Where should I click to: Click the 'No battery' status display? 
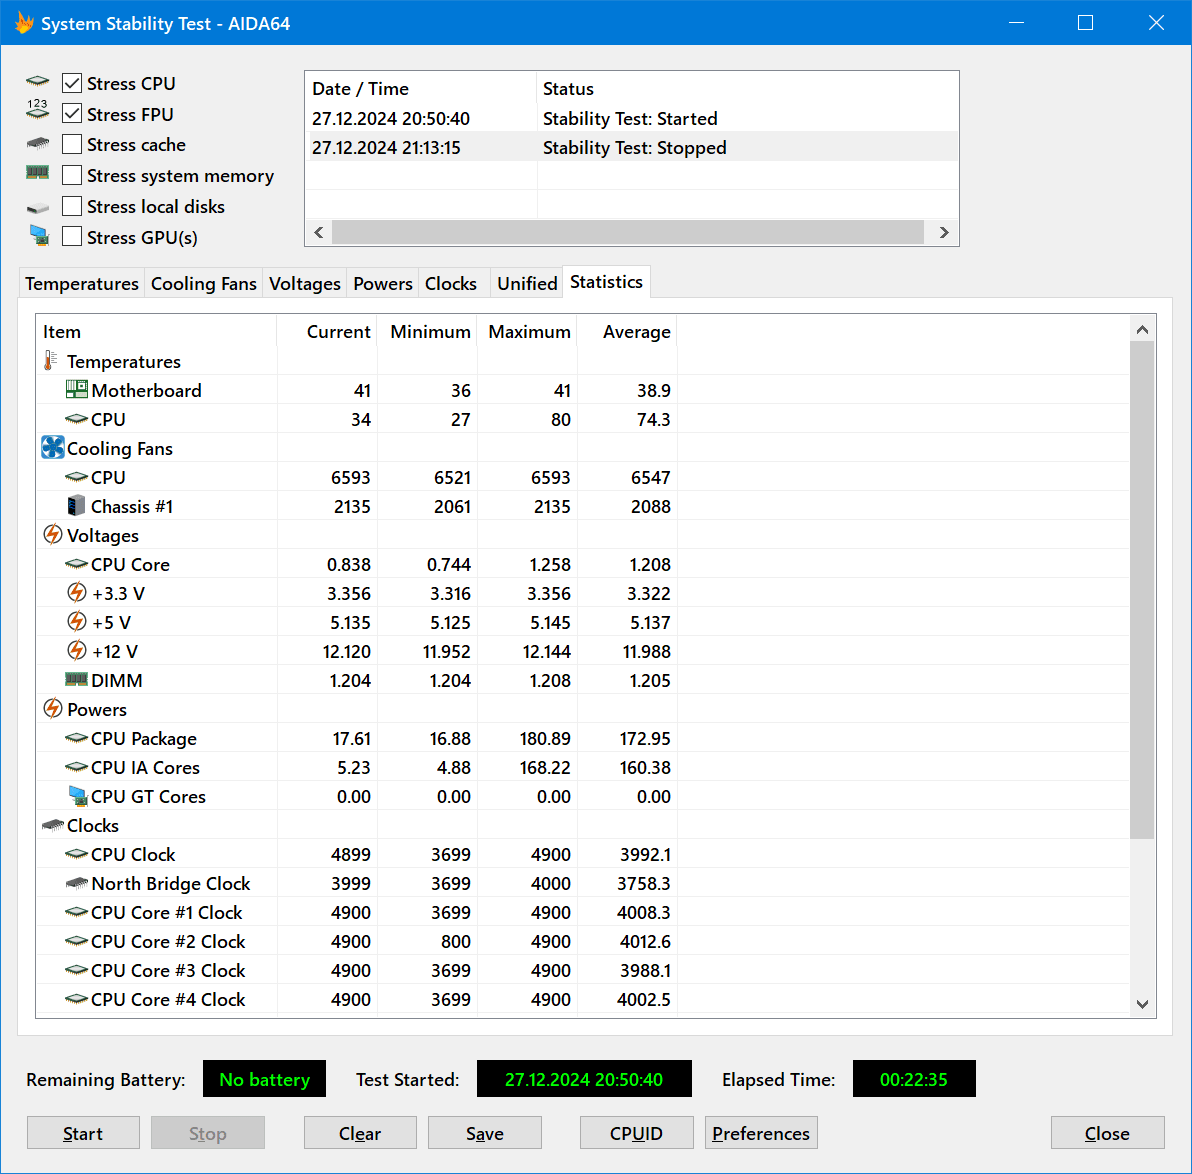tap(264, 1079)
